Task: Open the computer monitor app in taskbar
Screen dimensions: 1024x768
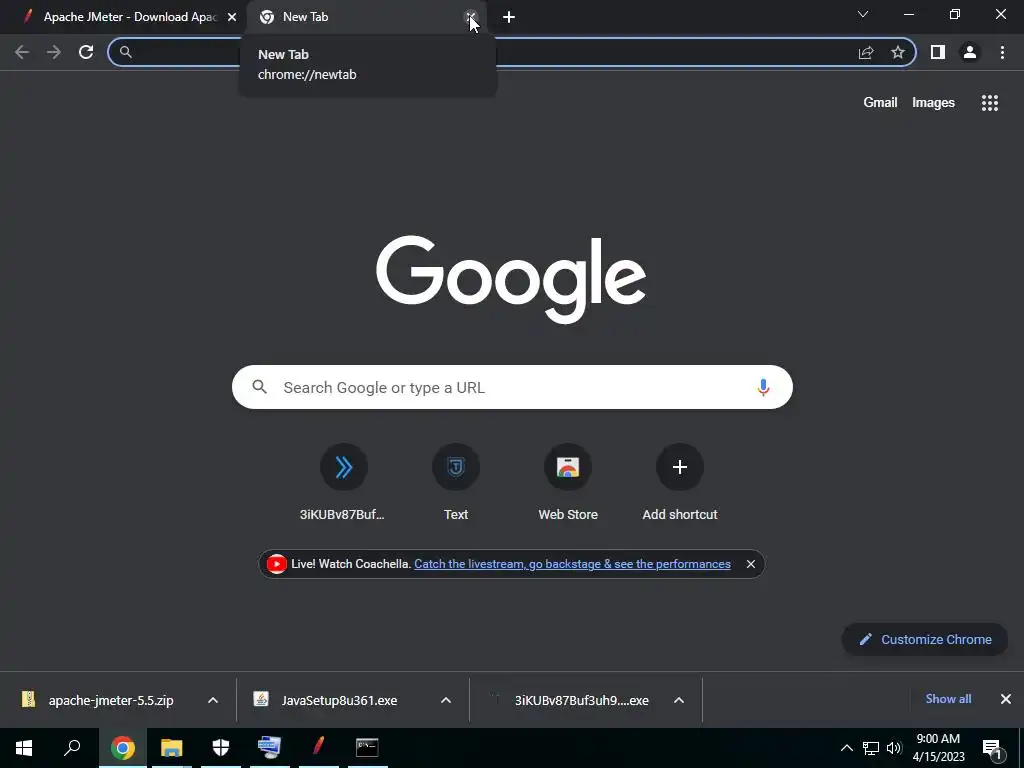Action: pos(269,748)
